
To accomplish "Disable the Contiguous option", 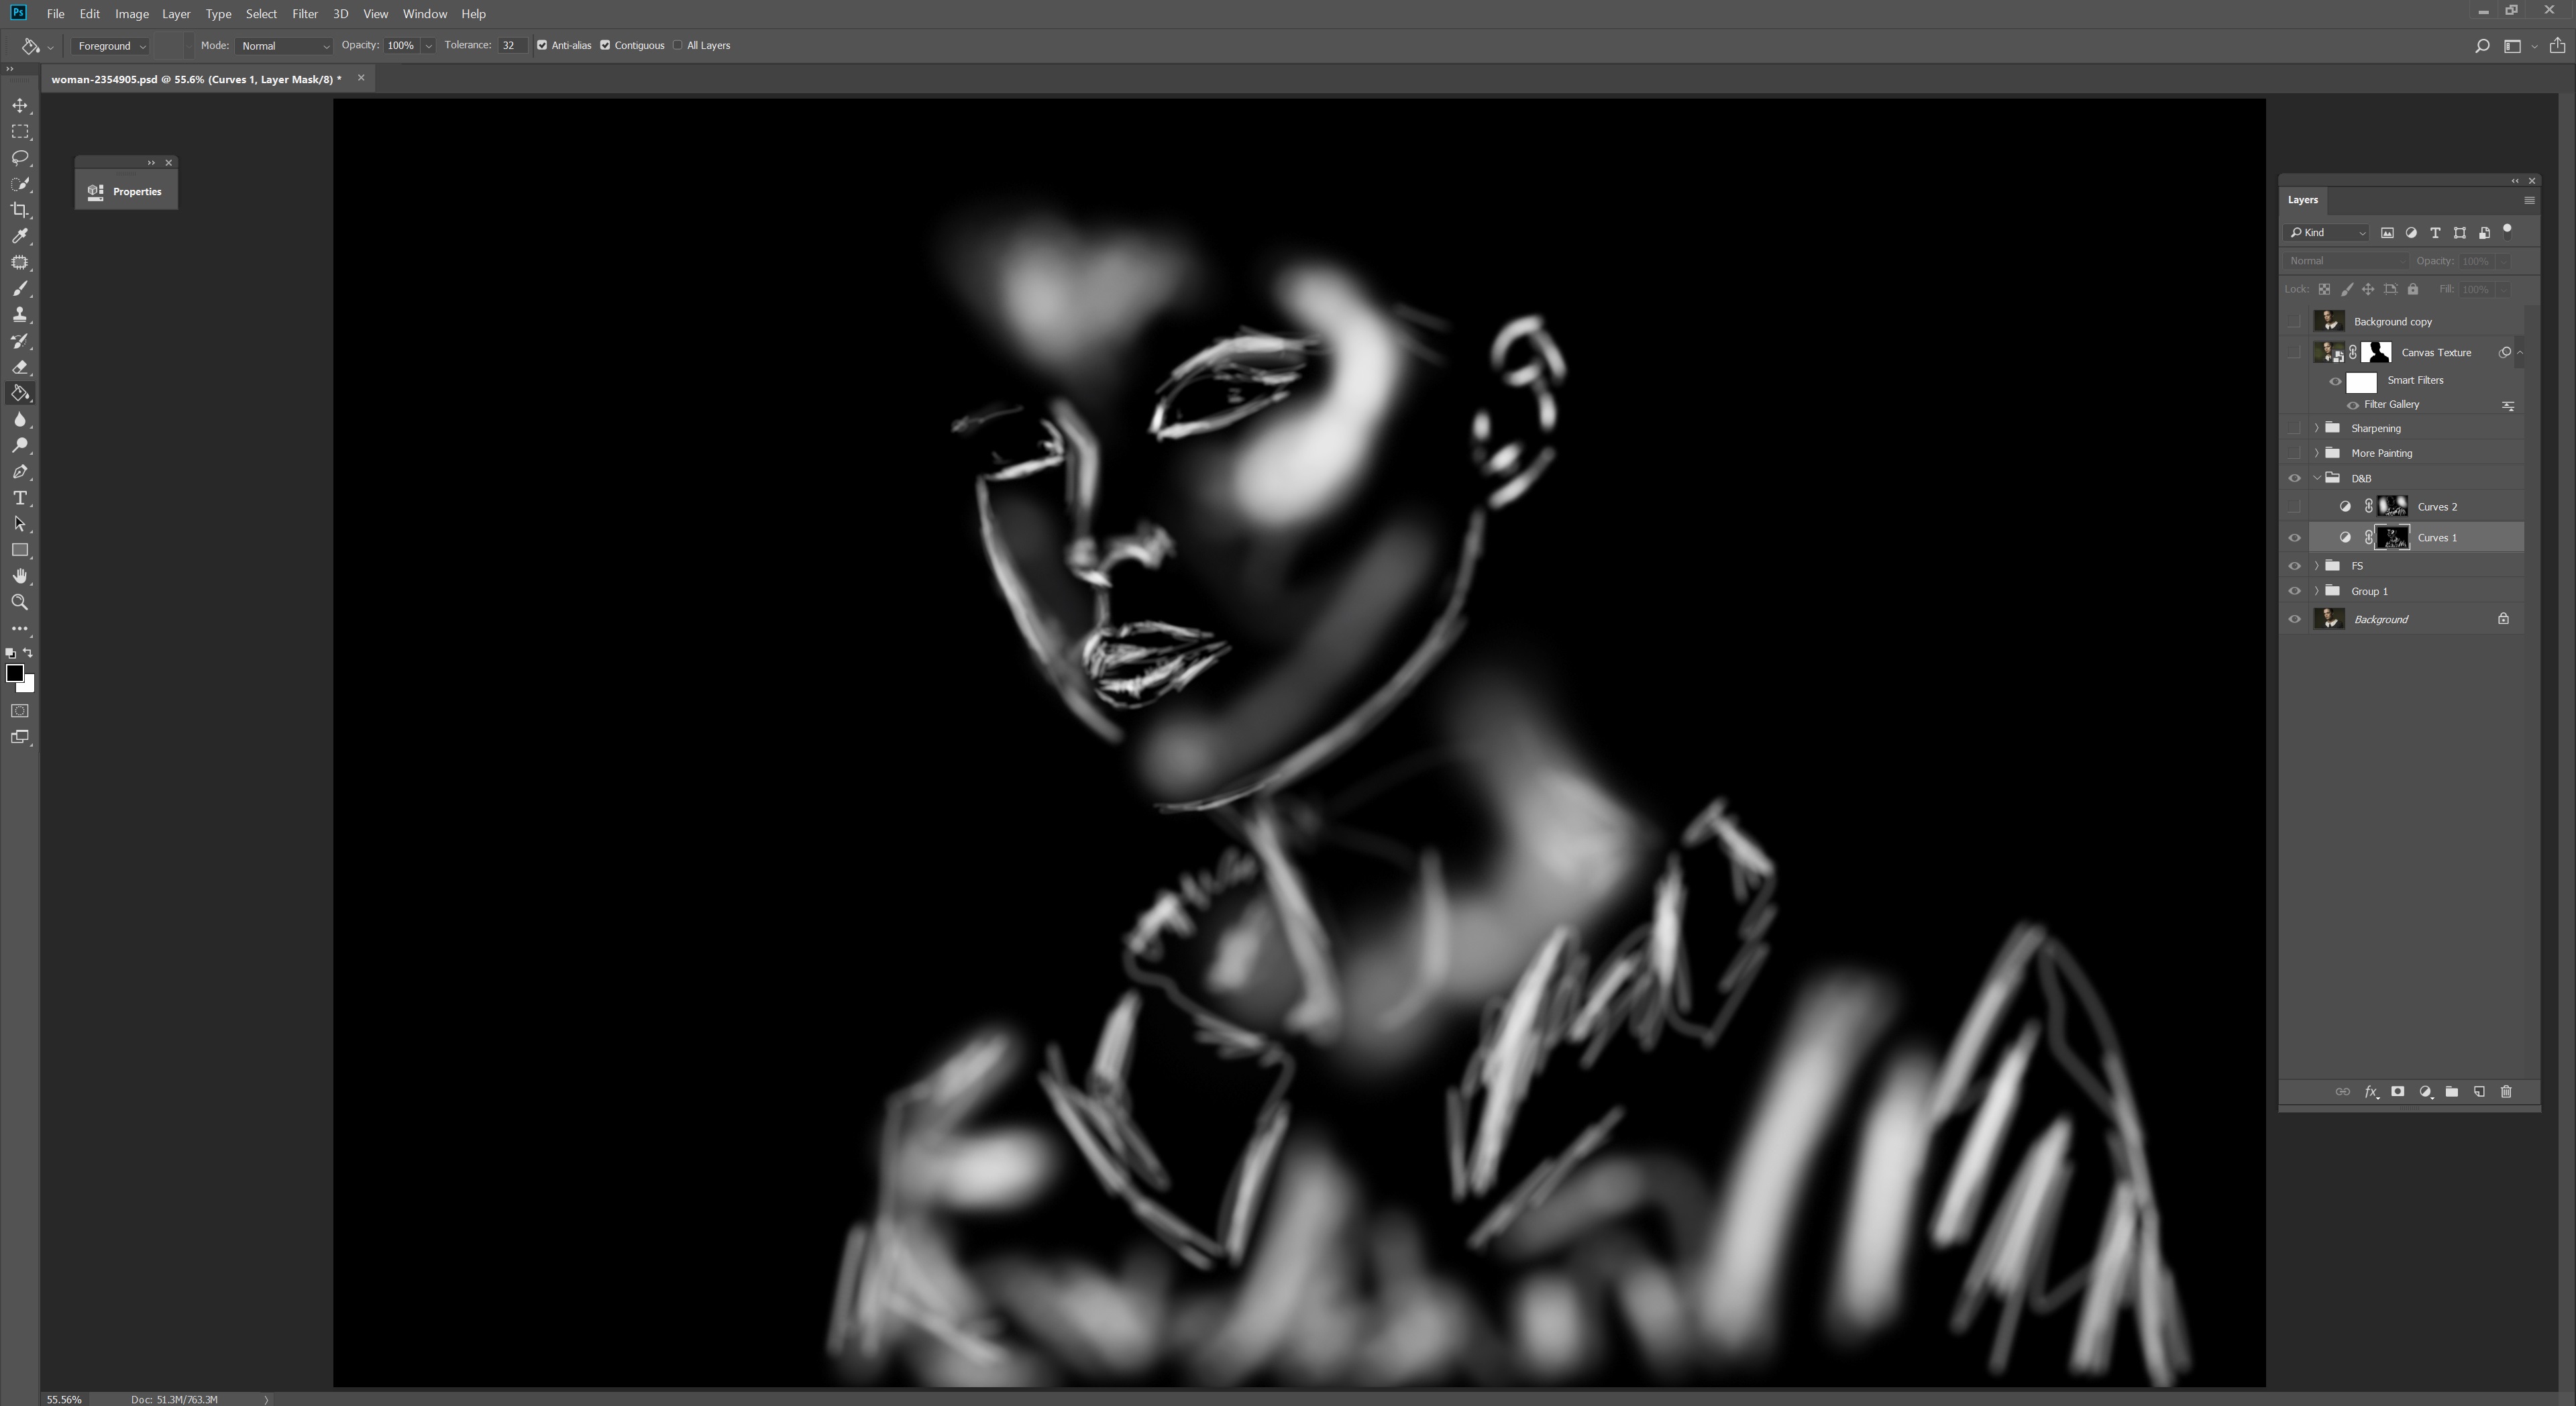I will (x=604, y=46).
